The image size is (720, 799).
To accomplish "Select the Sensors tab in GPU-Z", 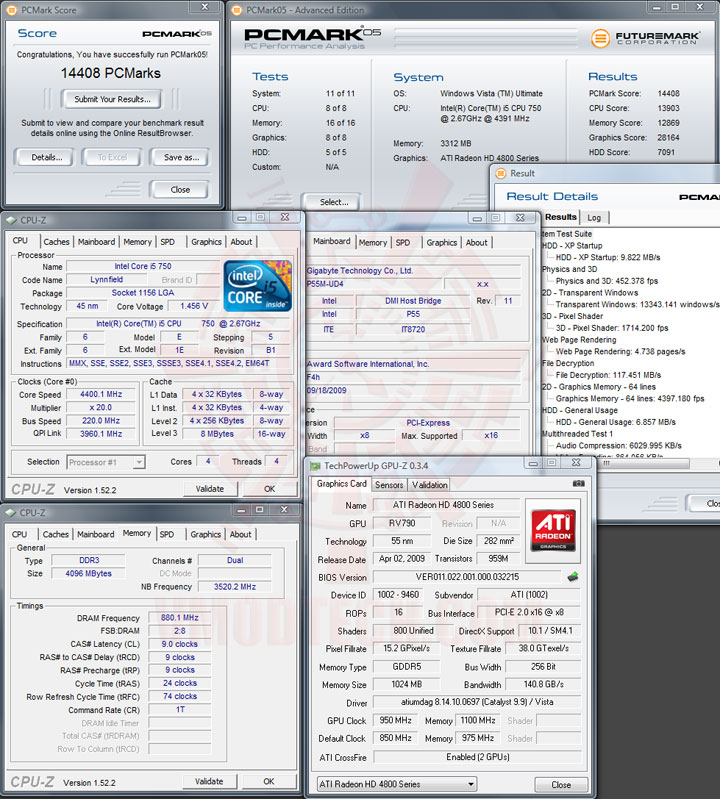I will pos(389,485).
